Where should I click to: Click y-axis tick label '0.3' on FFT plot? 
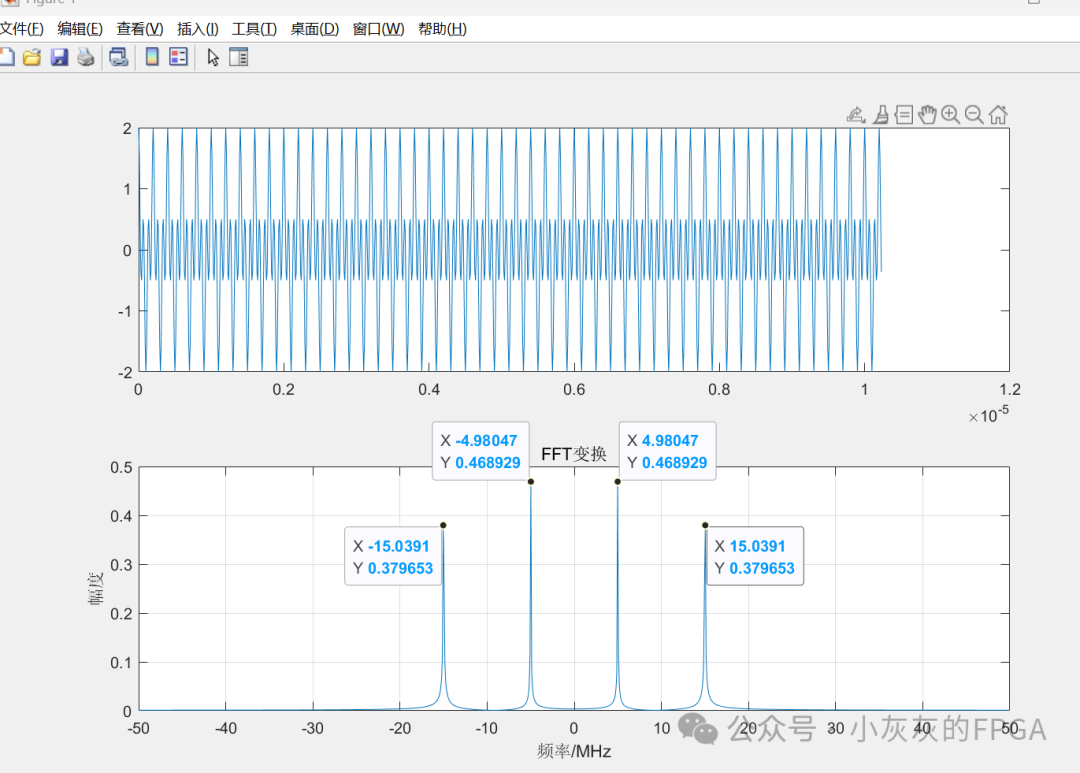click(121, 565)
